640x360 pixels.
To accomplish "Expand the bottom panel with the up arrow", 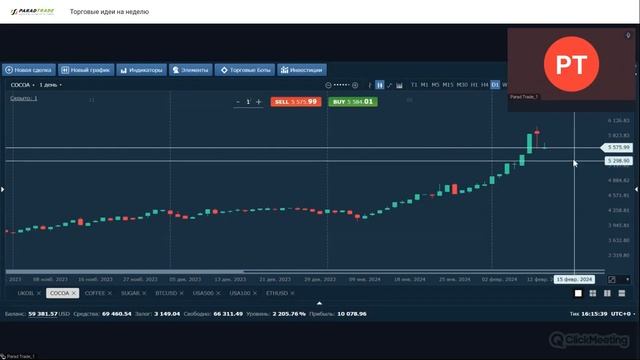I will coord(319,303).
